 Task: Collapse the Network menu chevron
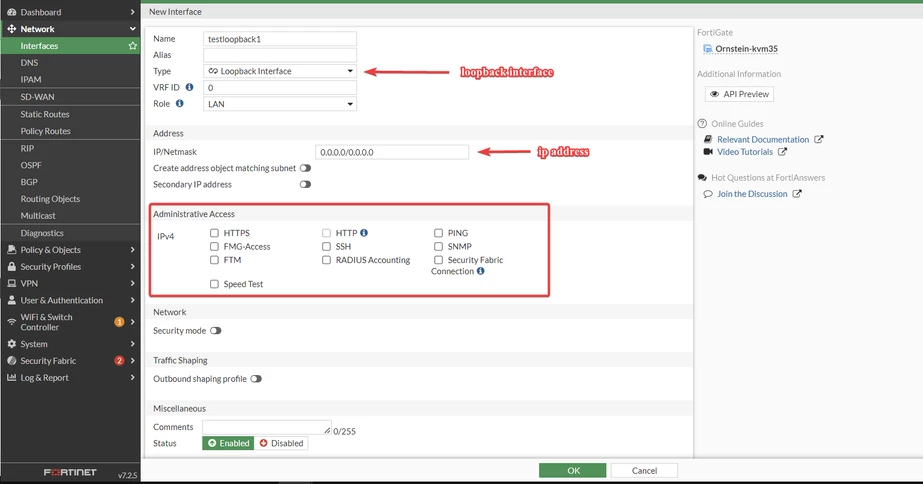pyautogui.click(x=132, y=29)
